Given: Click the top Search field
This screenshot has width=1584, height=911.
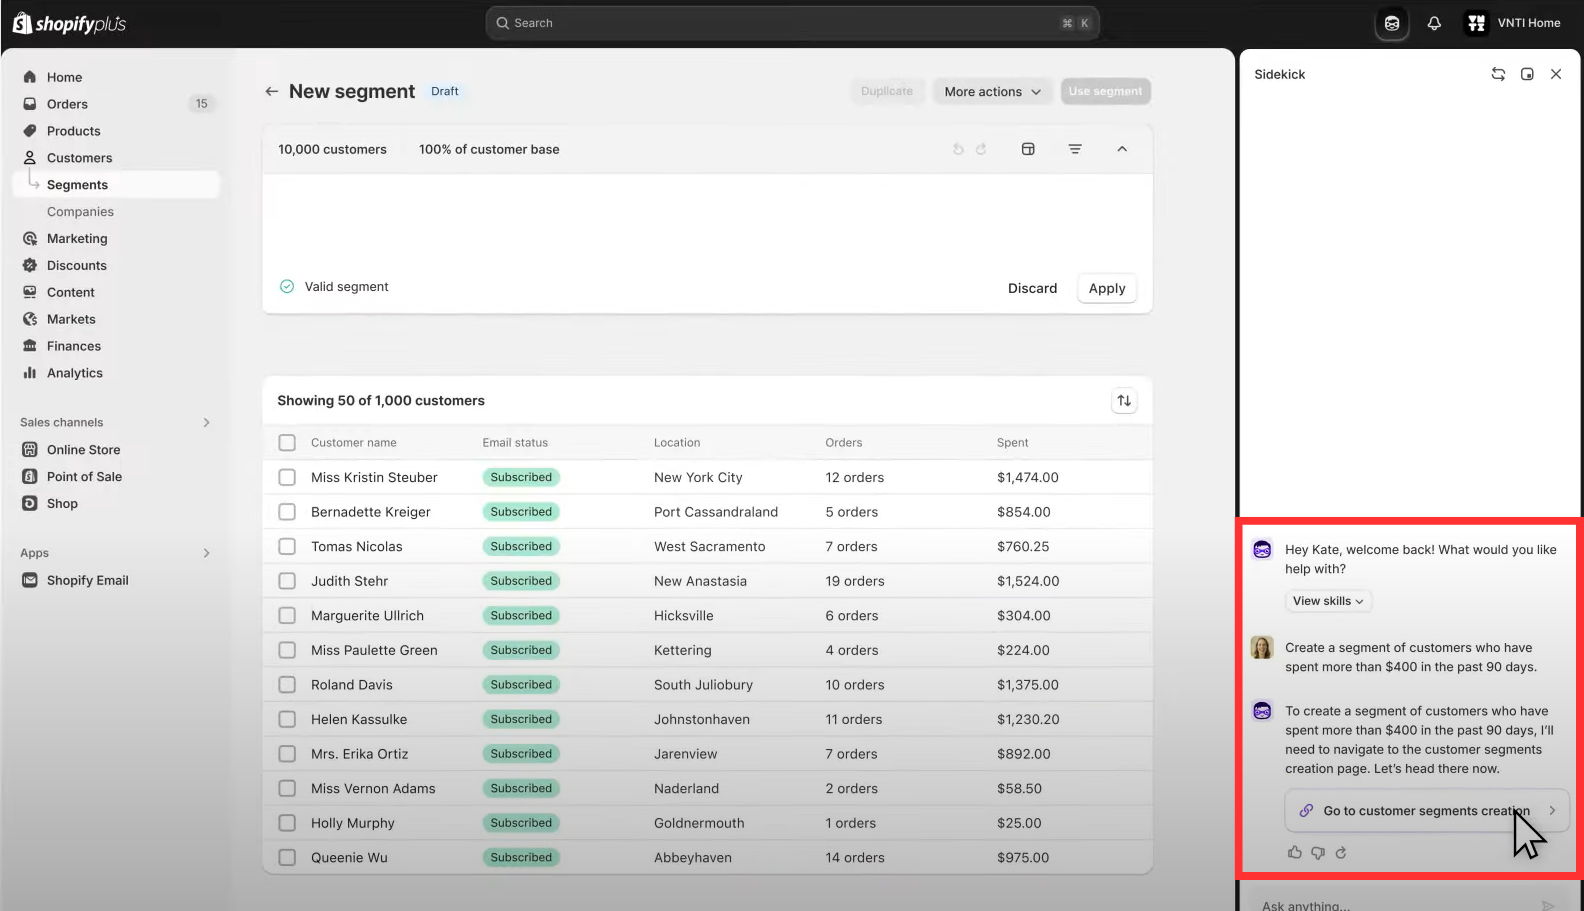Looking at the screenshot, I should [x=792, y=23].
